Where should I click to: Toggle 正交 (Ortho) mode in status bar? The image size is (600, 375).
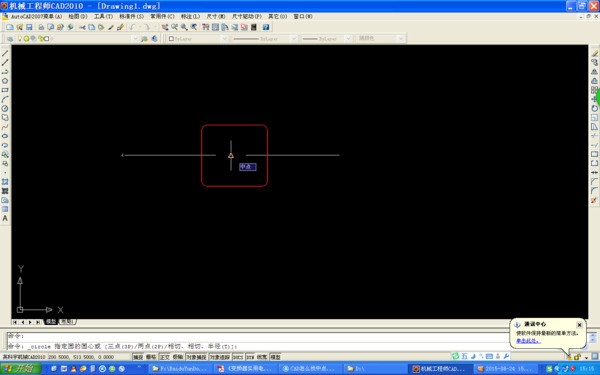[x=165, y=357]
